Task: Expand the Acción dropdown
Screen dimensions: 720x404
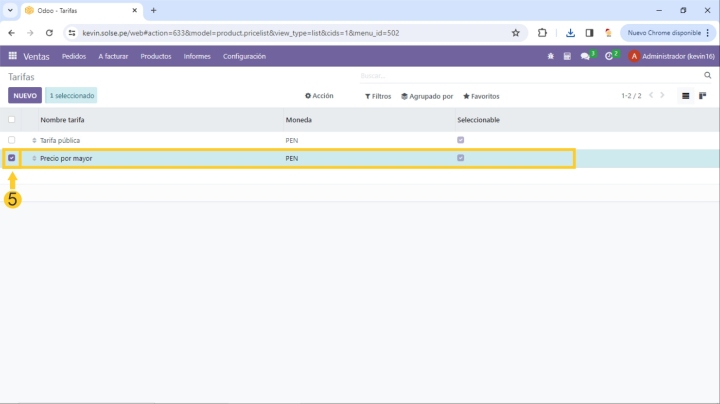Action: (x=319, y=96)
